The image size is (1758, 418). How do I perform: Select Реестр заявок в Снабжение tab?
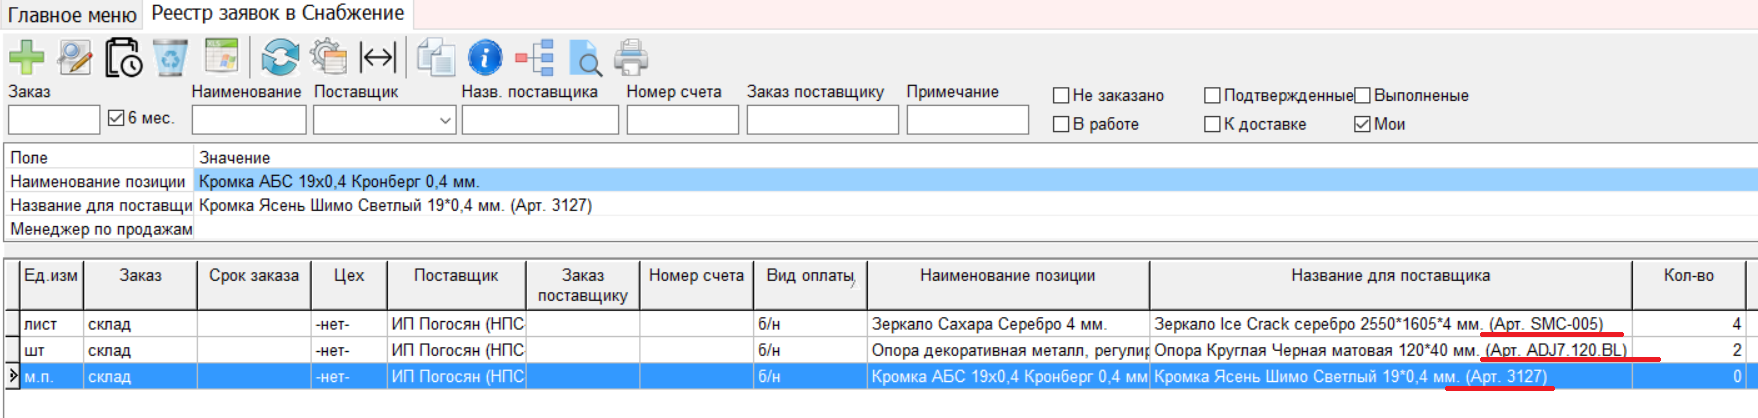coord(278,14)
